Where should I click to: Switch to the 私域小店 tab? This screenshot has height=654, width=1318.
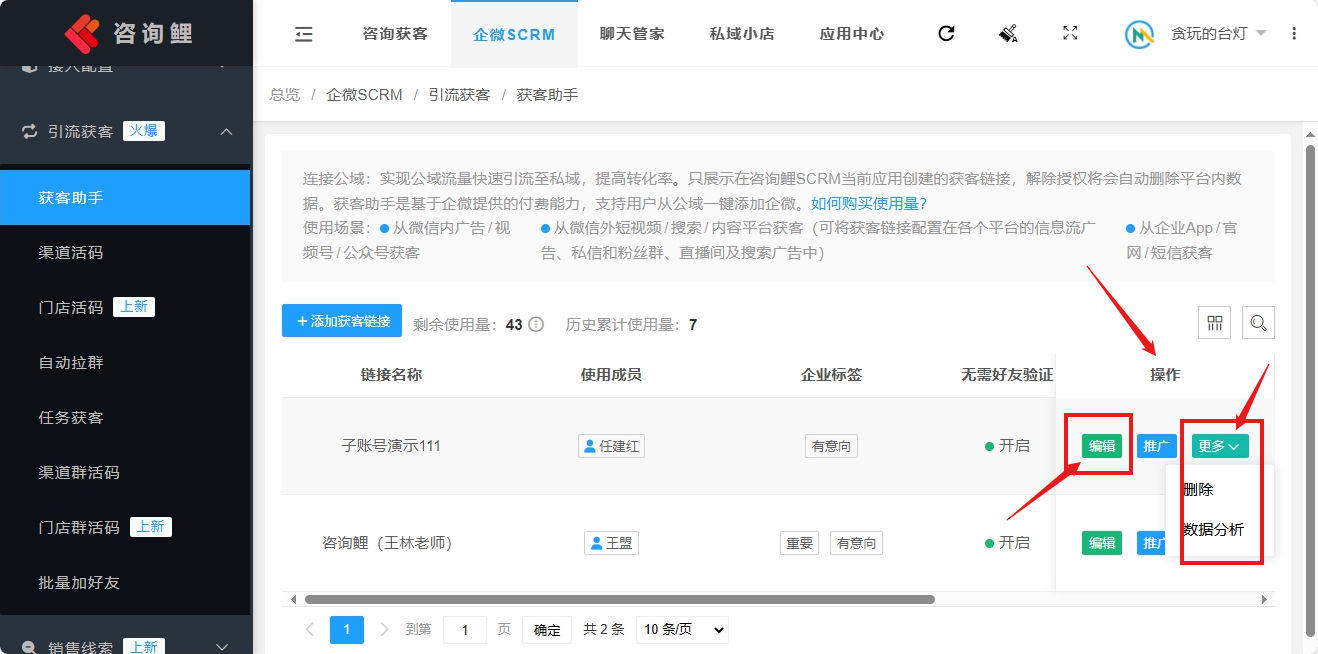(742, 34)
